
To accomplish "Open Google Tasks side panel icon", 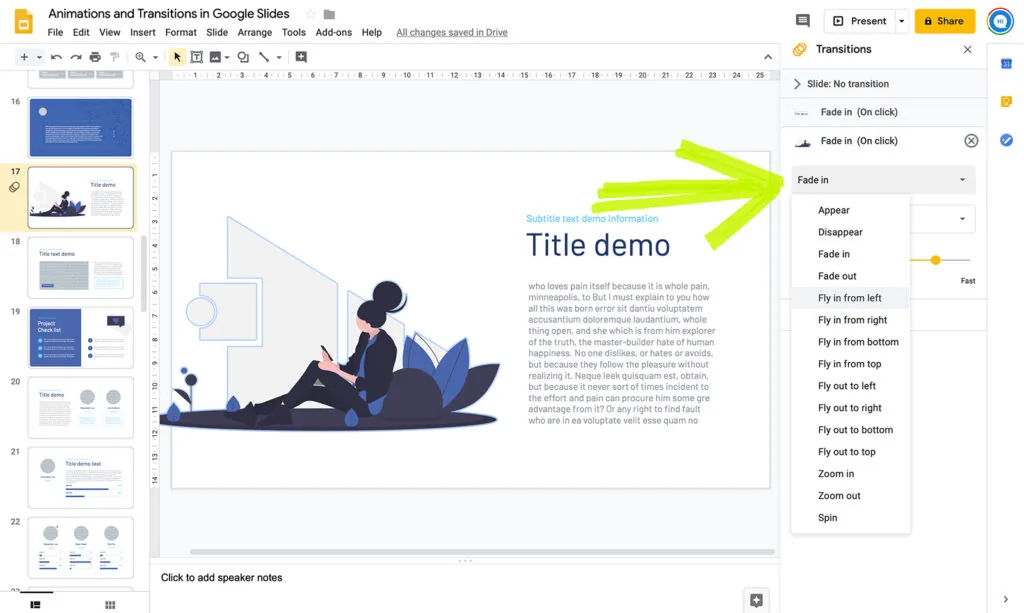I will 1006,140.
